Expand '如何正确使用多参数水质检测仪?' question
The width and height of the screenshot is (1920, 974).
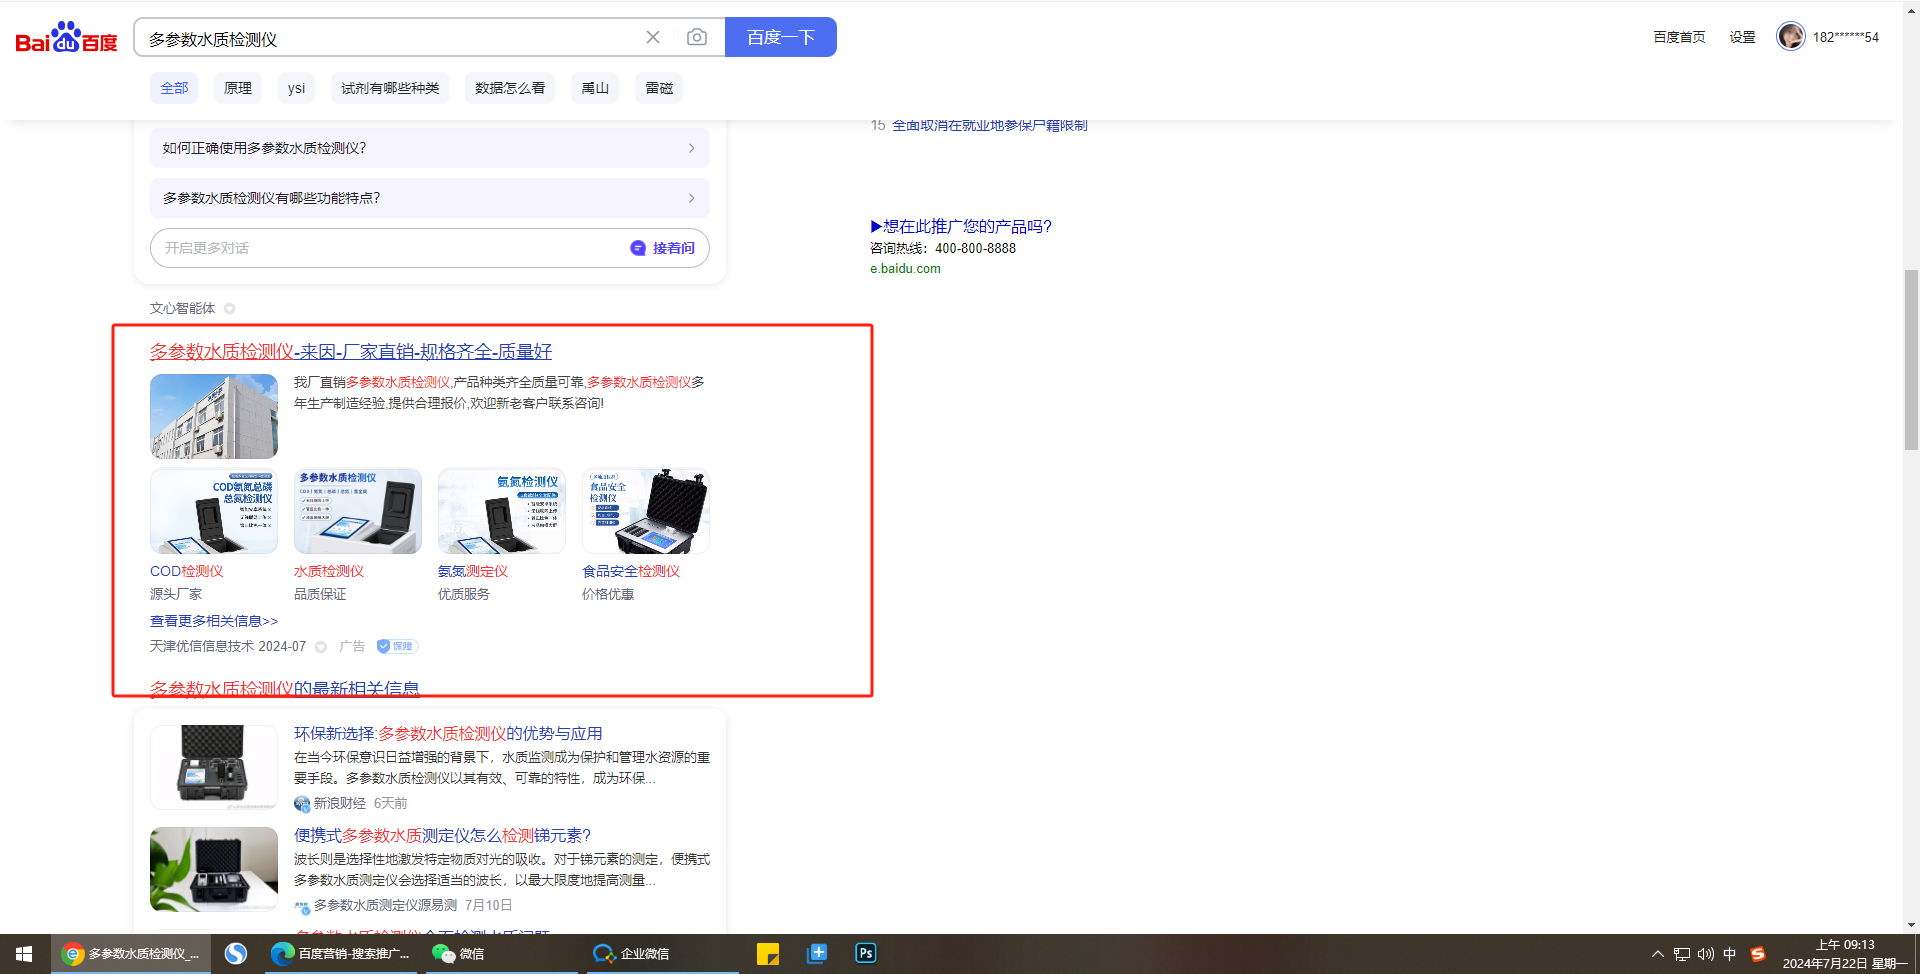430,148
